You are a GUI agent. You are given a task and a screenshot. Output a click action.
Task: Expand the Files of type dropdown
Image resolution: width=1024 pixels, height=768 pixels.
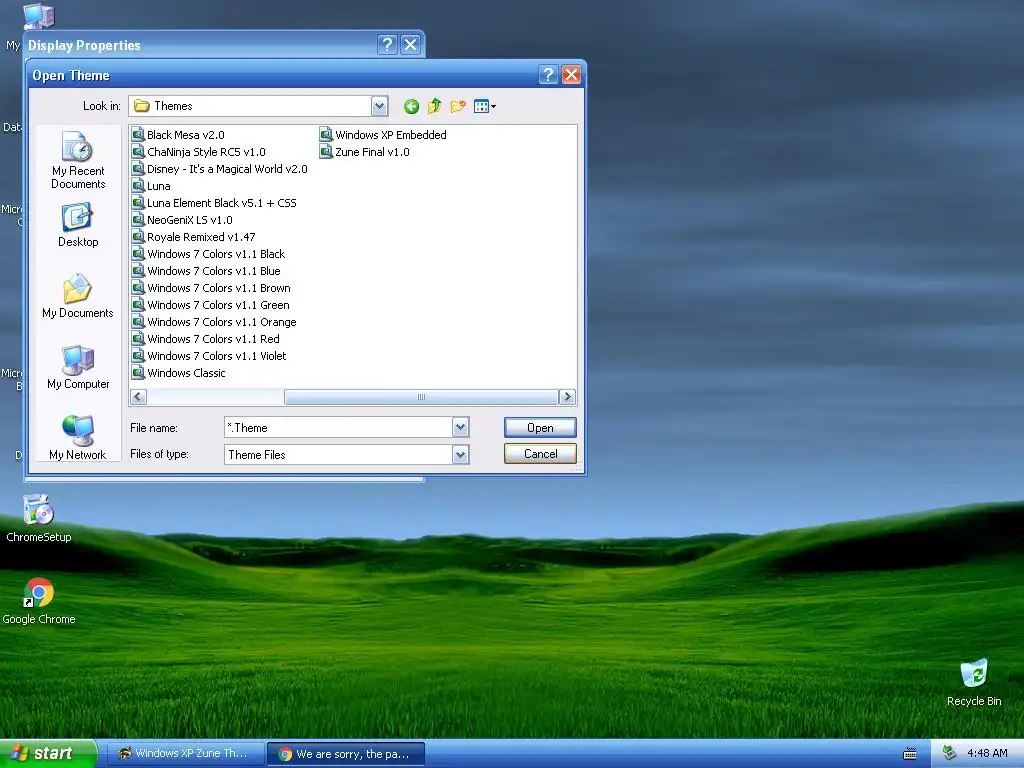(x=460, y=455)
